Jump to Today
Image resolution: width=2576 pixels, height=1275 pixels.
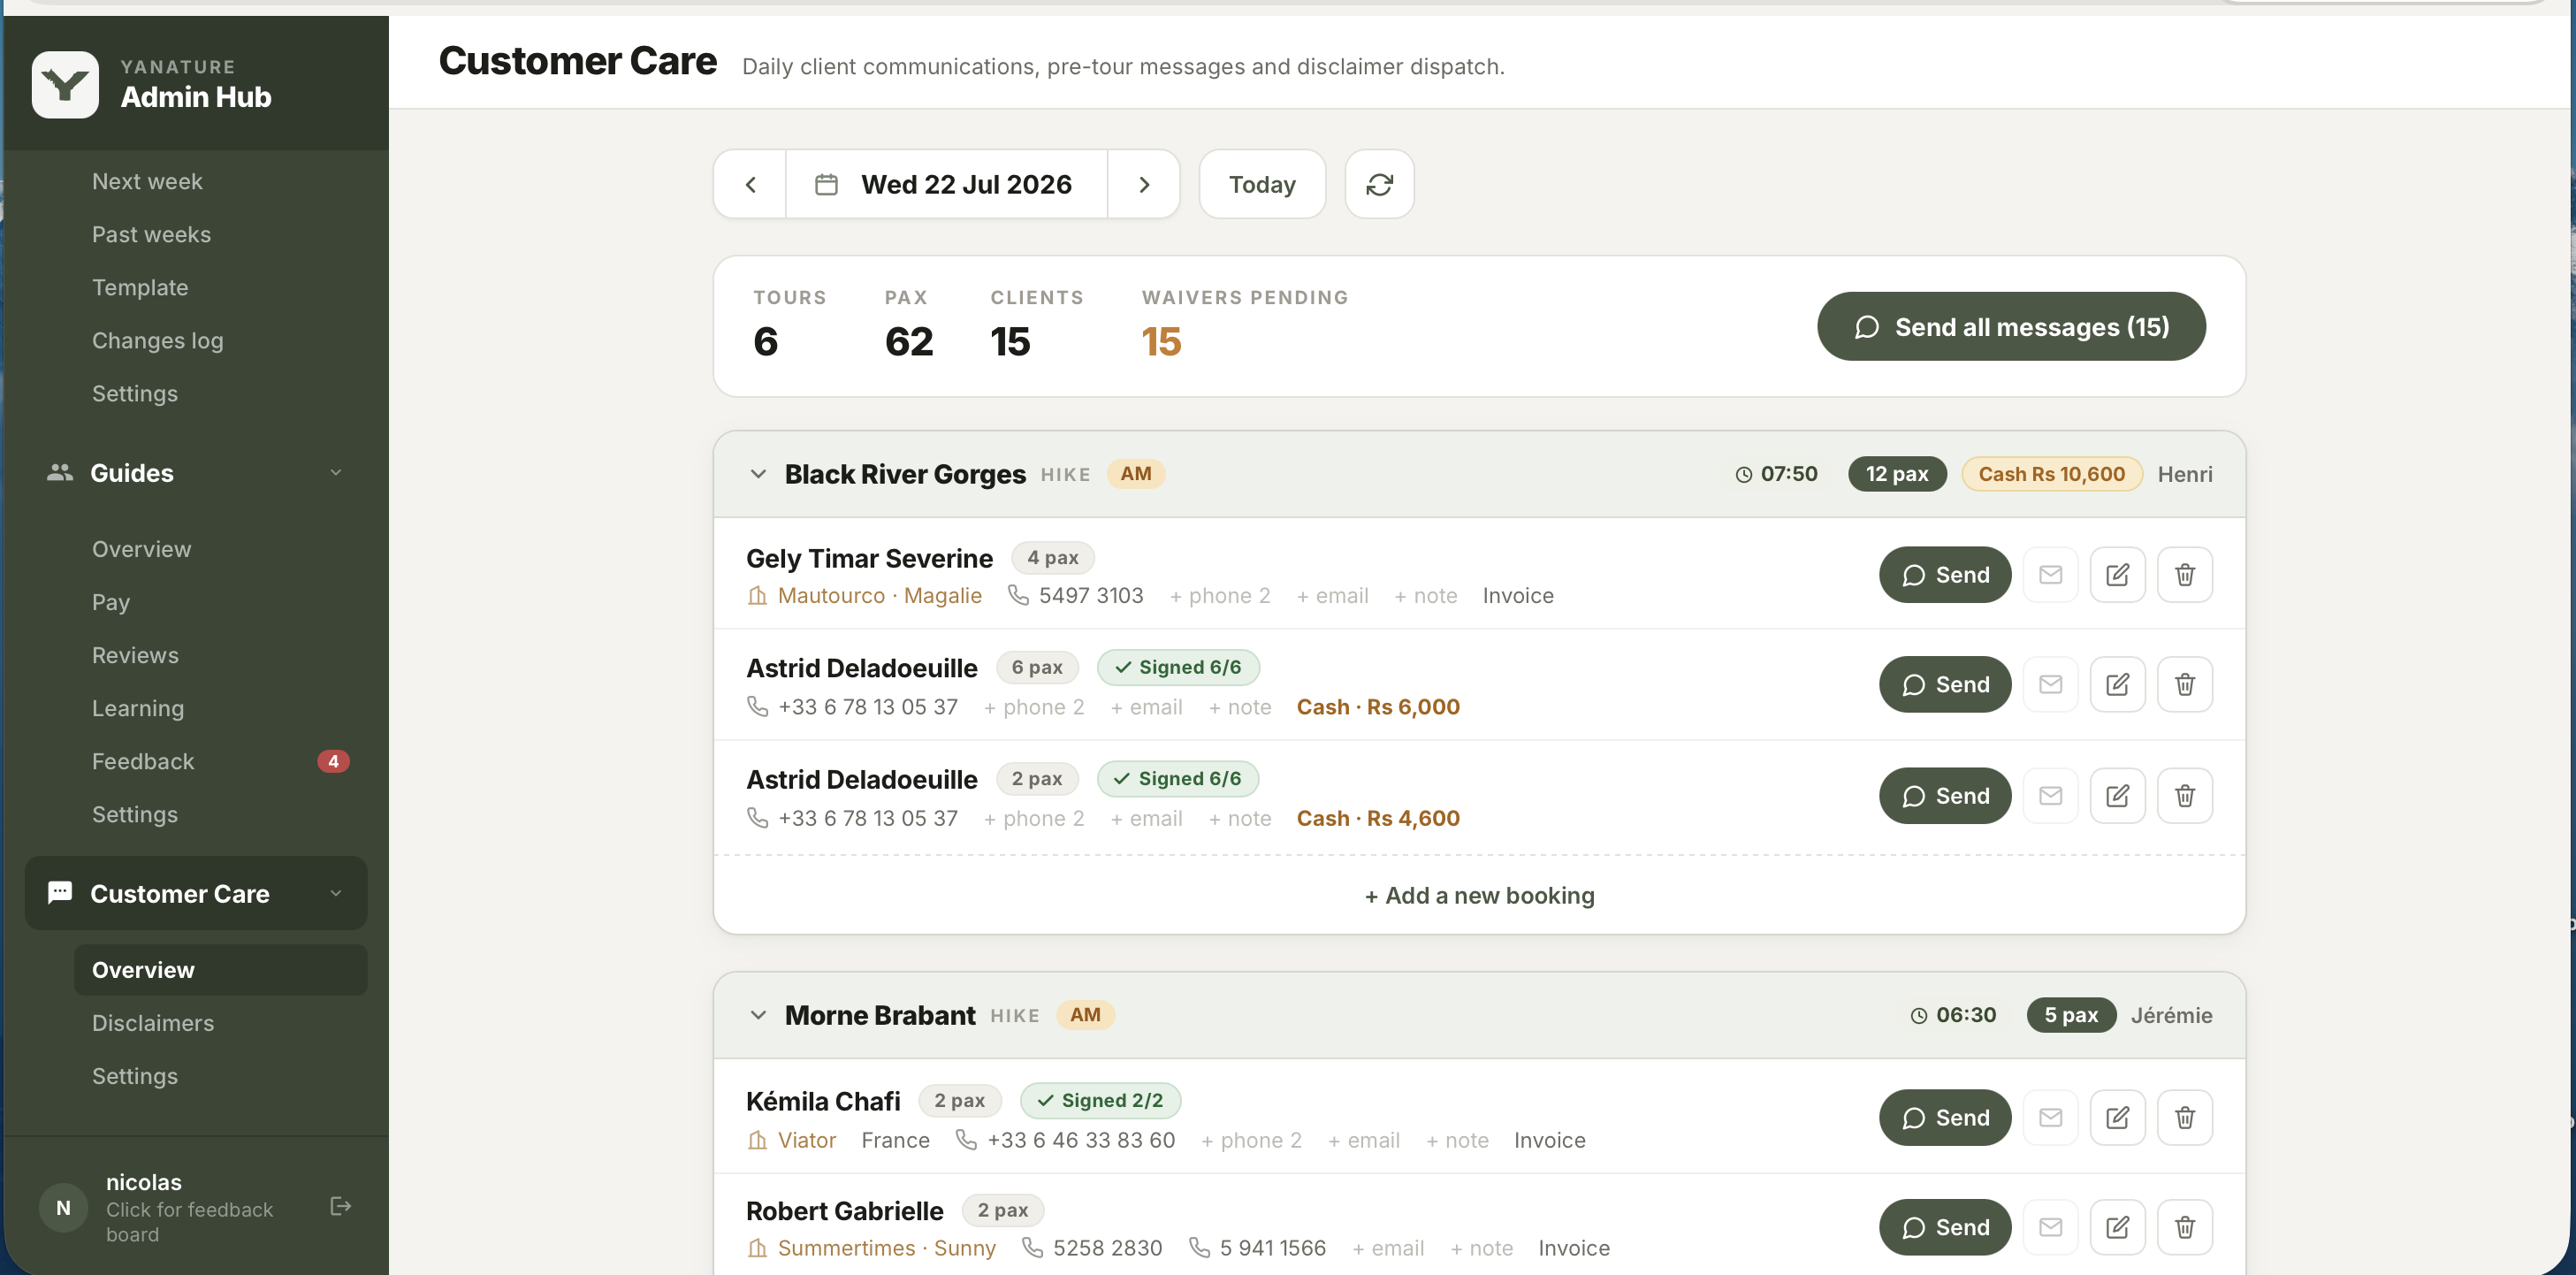pyautogui.click(x=1262, y=184)
